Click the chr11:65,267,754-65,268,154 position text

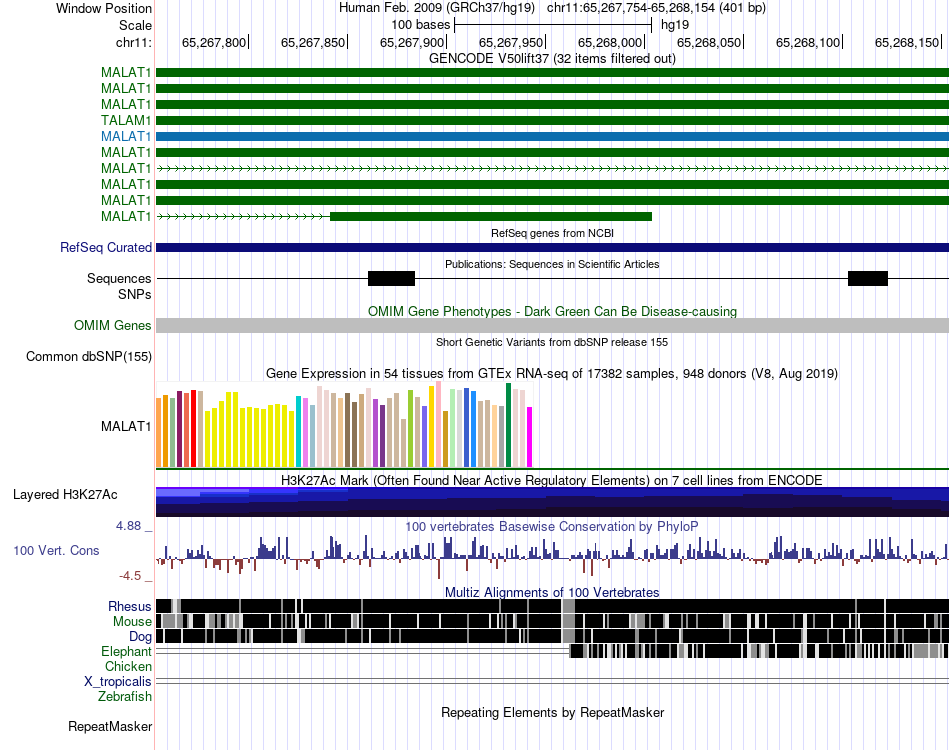(656, 8)
